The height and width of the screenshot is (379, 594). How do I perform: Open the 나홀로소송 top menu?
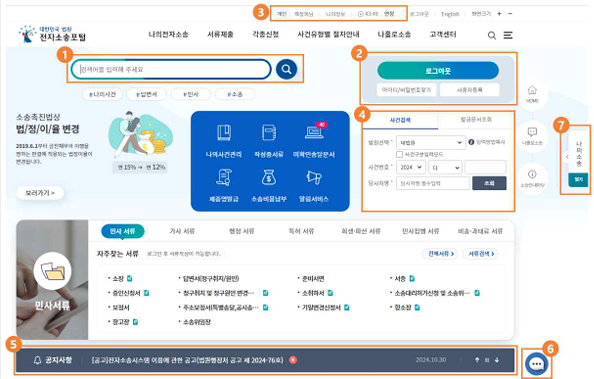394,34
